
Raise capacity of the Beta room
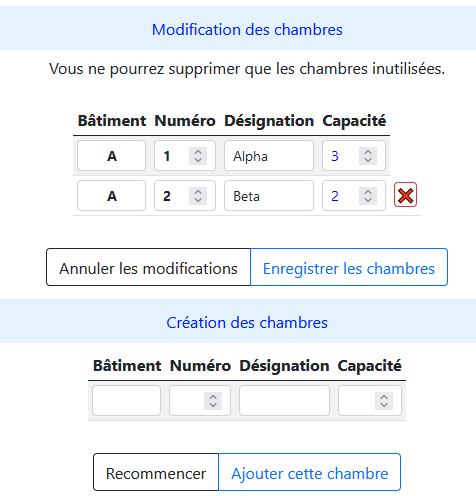(368, 192)
